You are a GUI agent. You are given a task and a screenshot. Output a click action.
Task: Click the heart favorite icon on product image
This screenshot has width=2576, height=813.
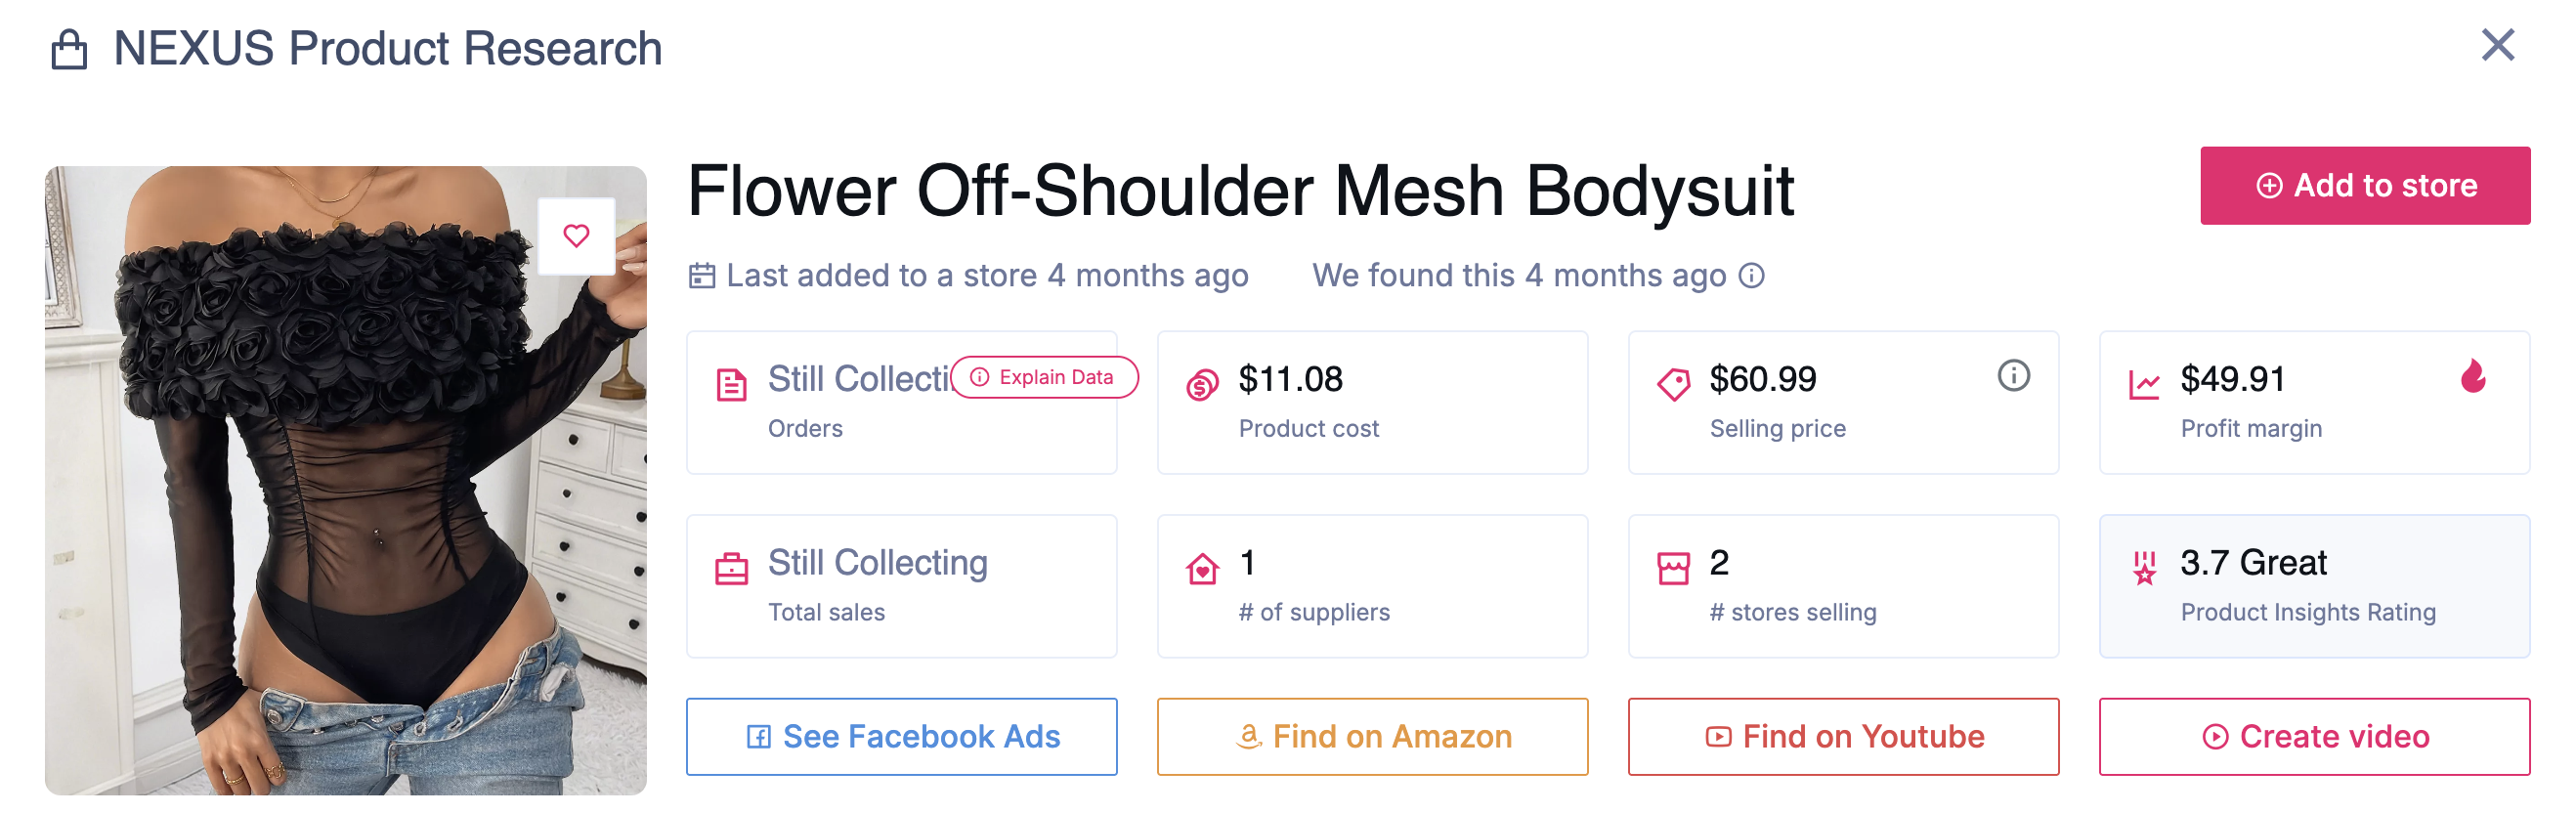[577, 235]
